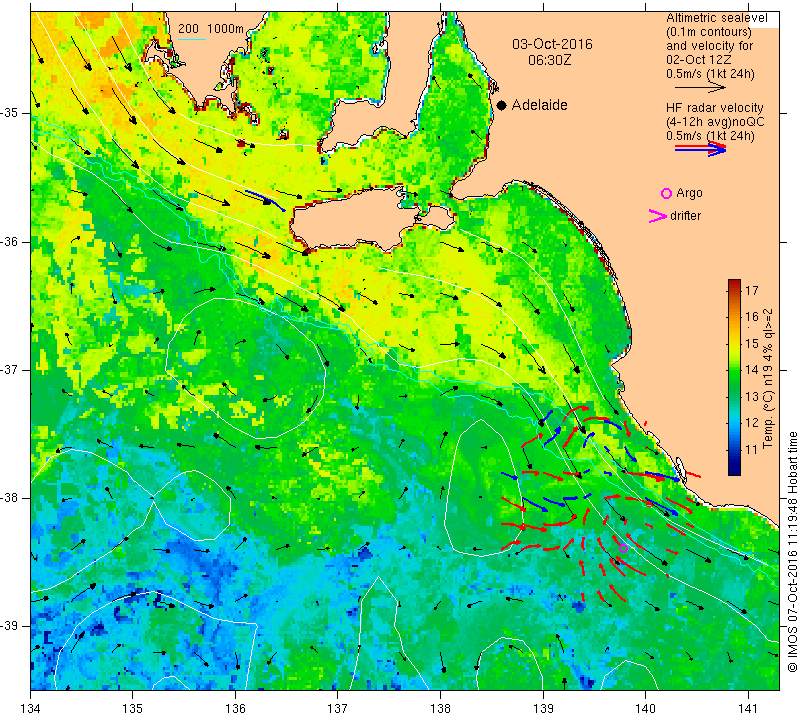Screen dimensions: 800x720
Task: Click the 'and velocity for' legend line
Action: pos(710,46)
